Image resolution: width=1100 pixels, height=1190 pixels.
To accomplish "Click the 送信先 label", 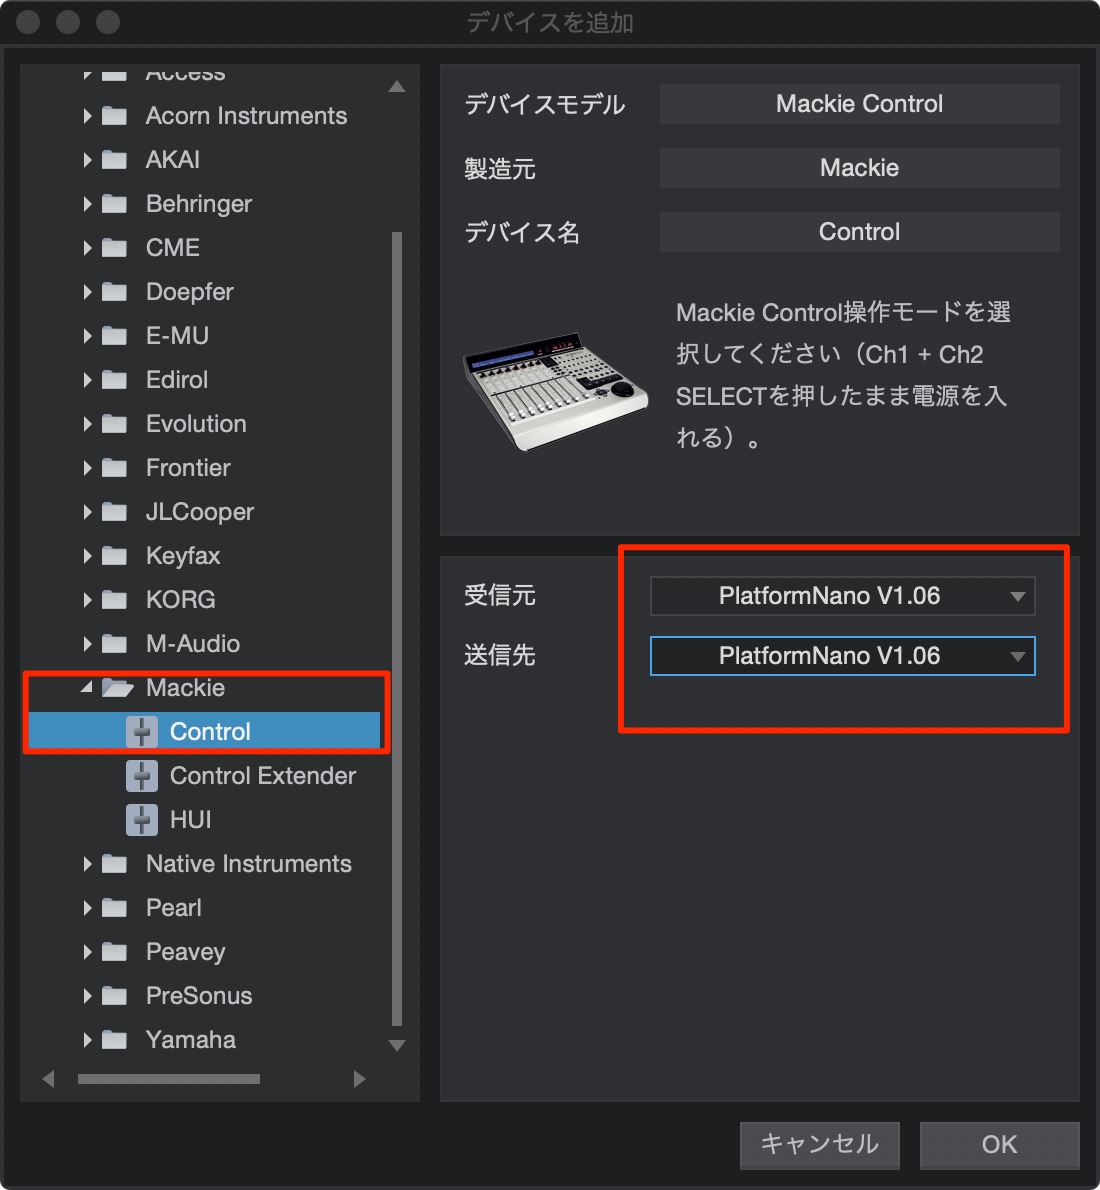I will pyautogui.click(x=500, y=656).
